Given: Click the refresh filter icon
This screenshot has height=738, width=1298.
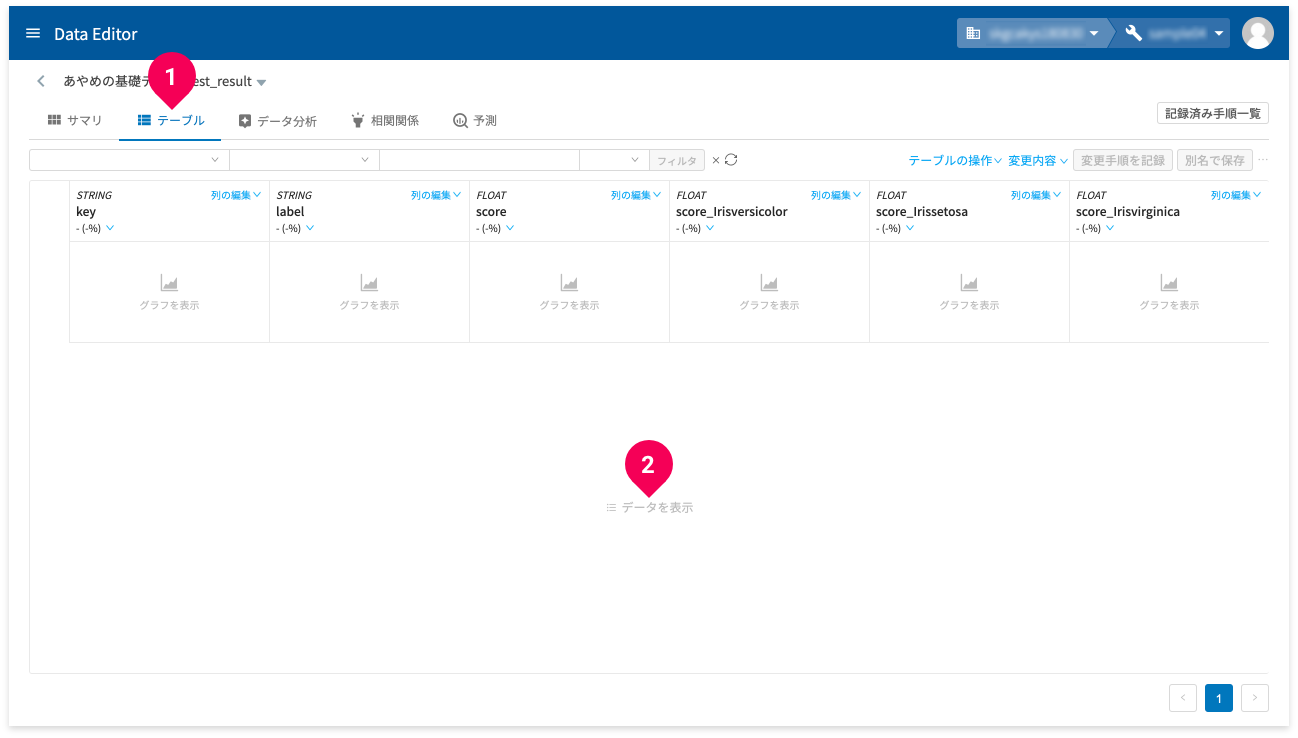Looking at the screenshot, I should click(731, 160).
